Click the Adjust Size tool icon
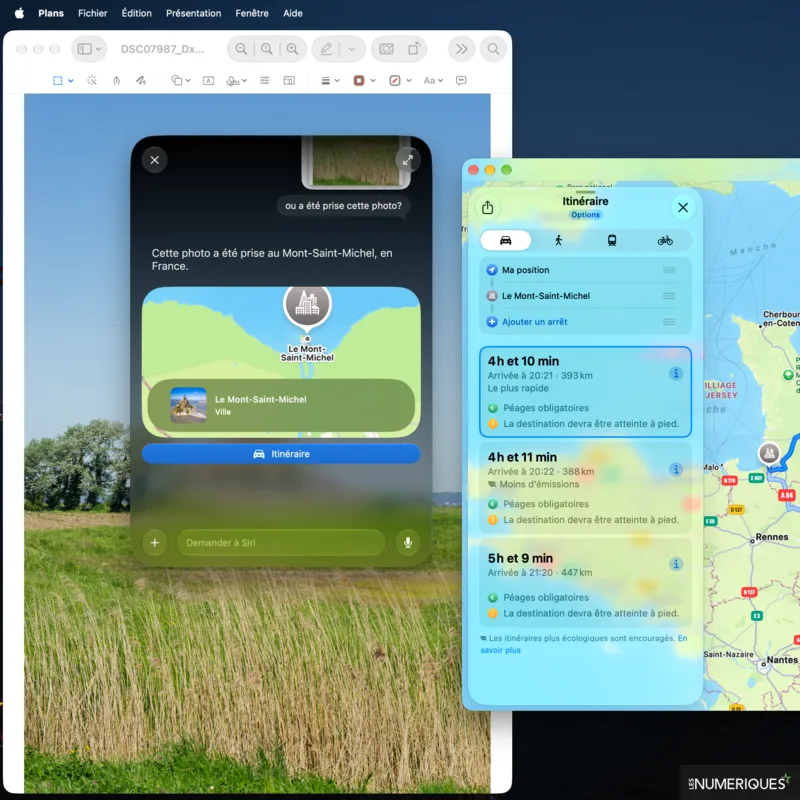The height and width of the screenshot is (800, 800). coord(289,81)
